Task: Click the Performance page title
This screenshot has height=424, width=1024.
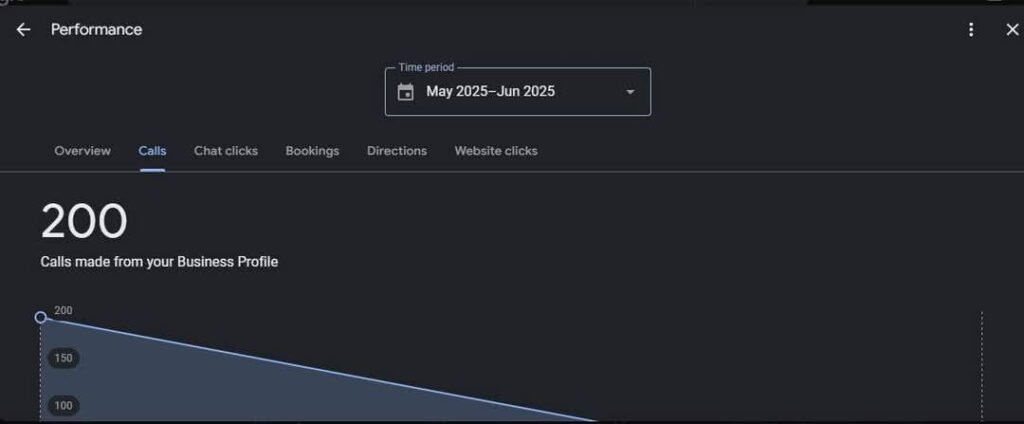Action: pyautogui.click(x=96, y=30)
